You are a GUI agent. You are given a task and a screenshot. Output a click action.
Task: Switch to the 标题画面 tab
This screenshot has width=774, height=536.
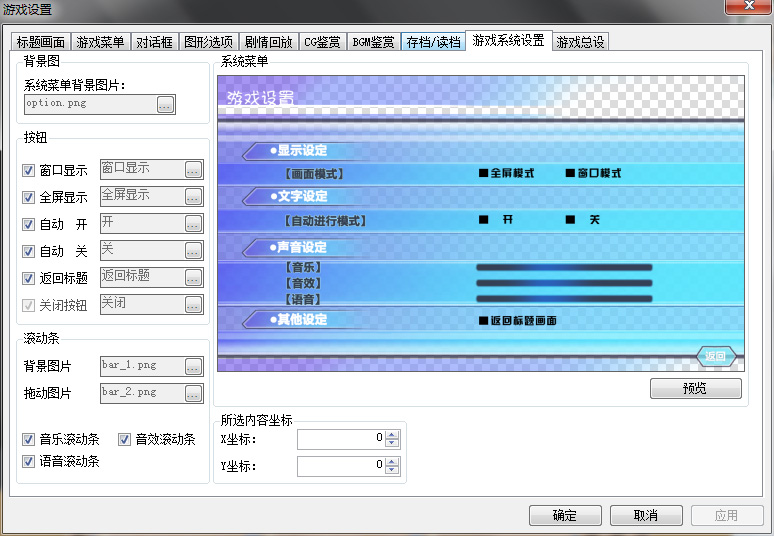[x=40, y=42]
